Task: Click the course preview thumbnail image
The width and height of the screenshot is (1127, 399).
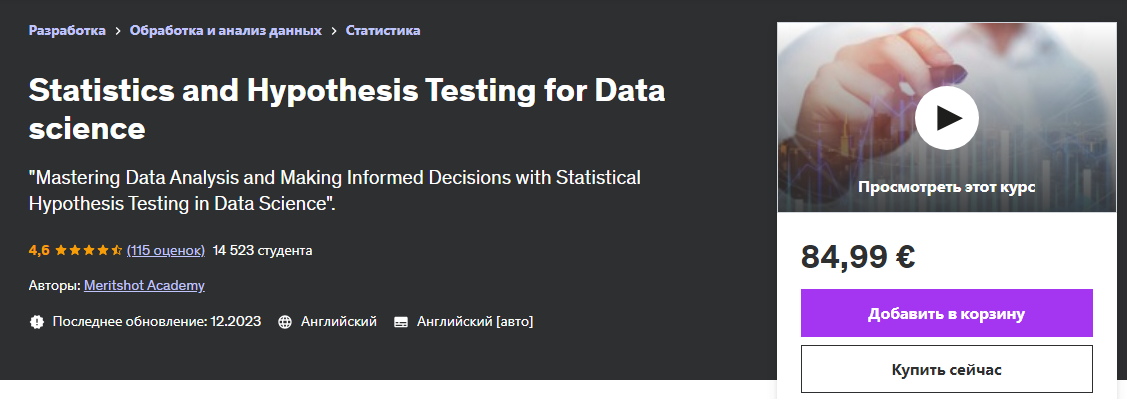Action: coord(947,117)
